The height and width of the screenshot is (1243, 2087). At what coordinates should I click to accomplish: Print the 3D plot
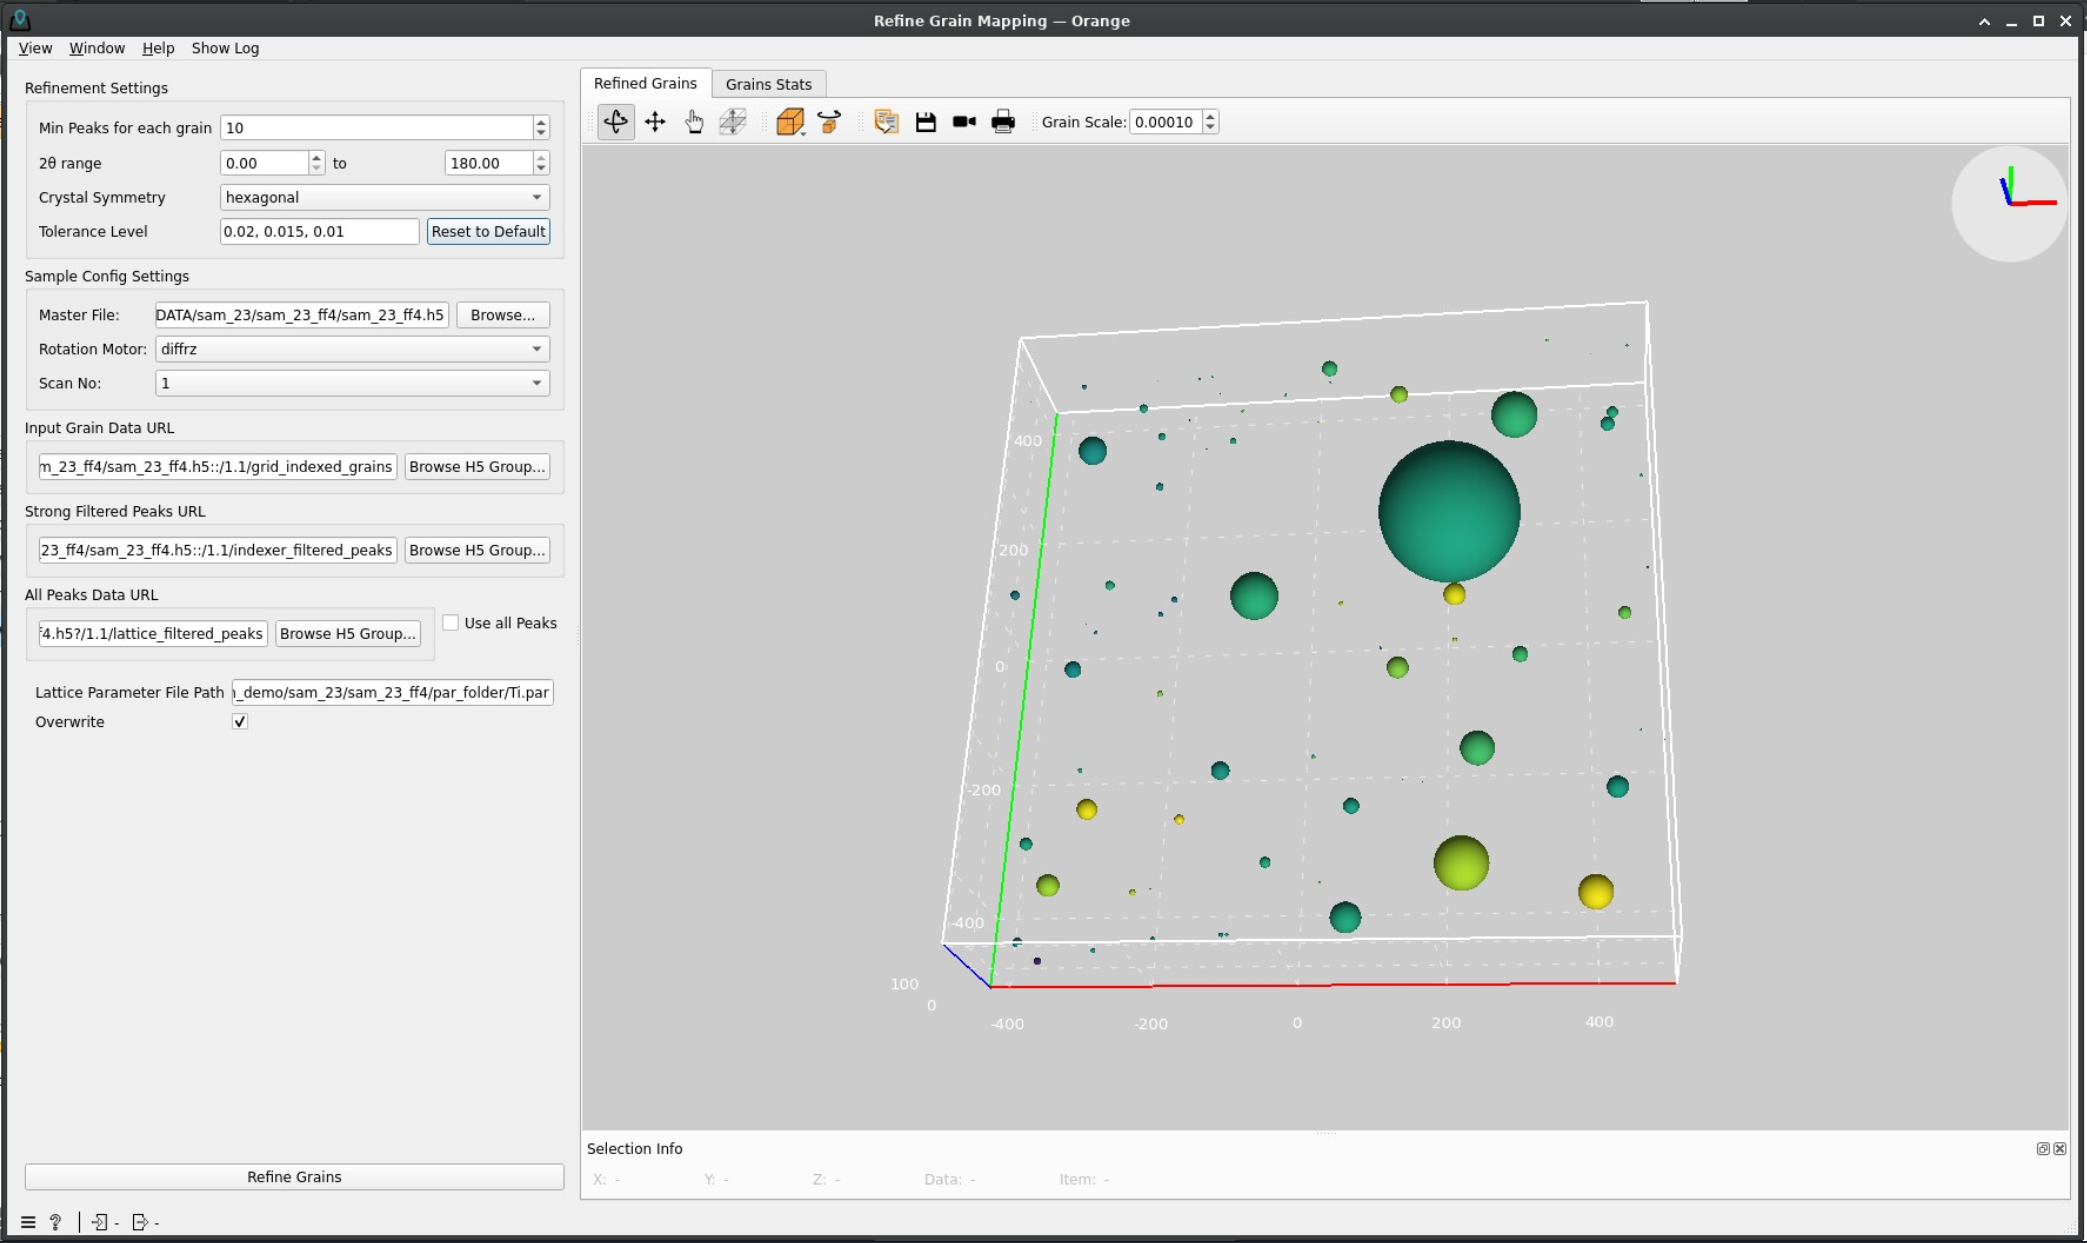(1003, 122)
